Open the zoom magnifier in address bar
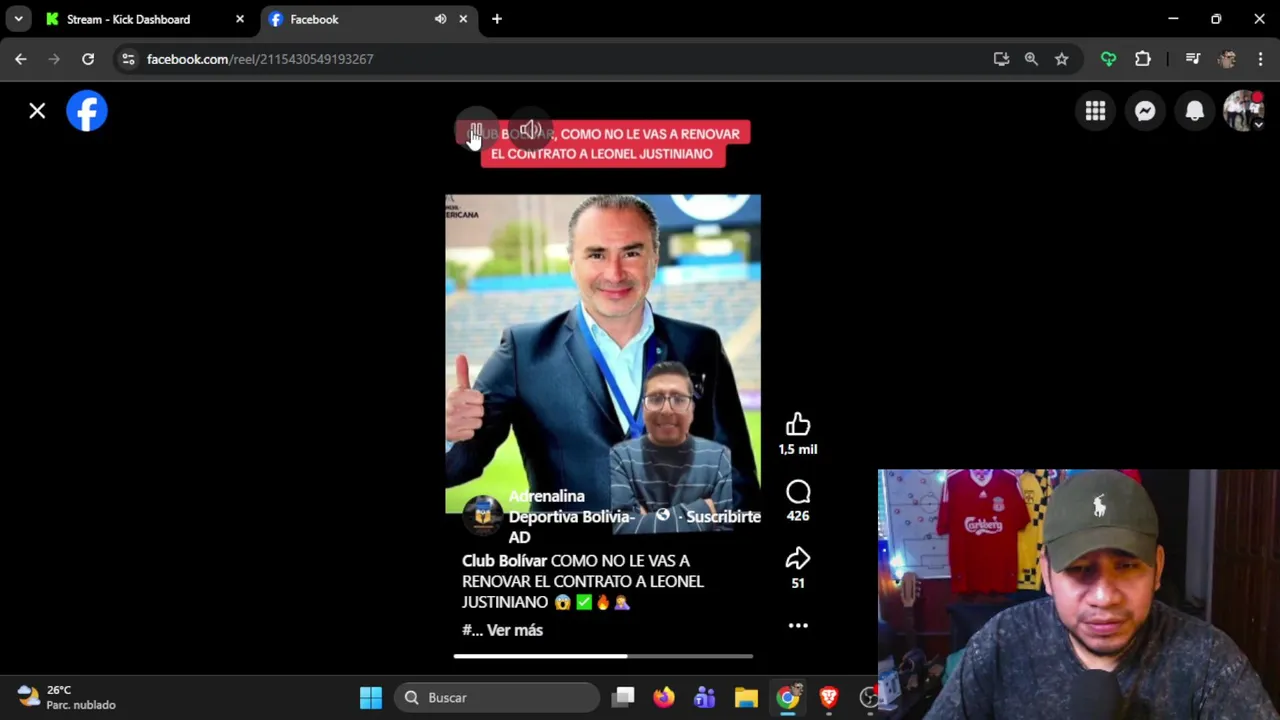The height and width of the screenshot is (720, 1280). [1031, 59]
